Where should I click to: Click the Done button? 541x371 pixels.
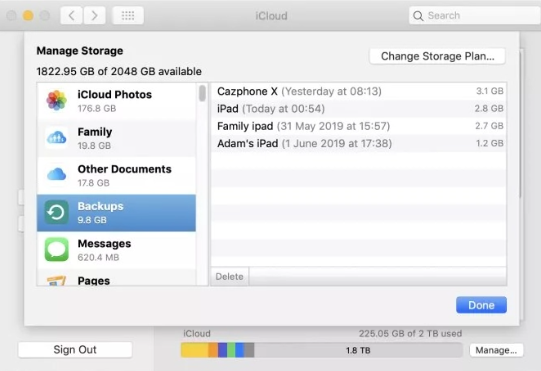[481, 305]
